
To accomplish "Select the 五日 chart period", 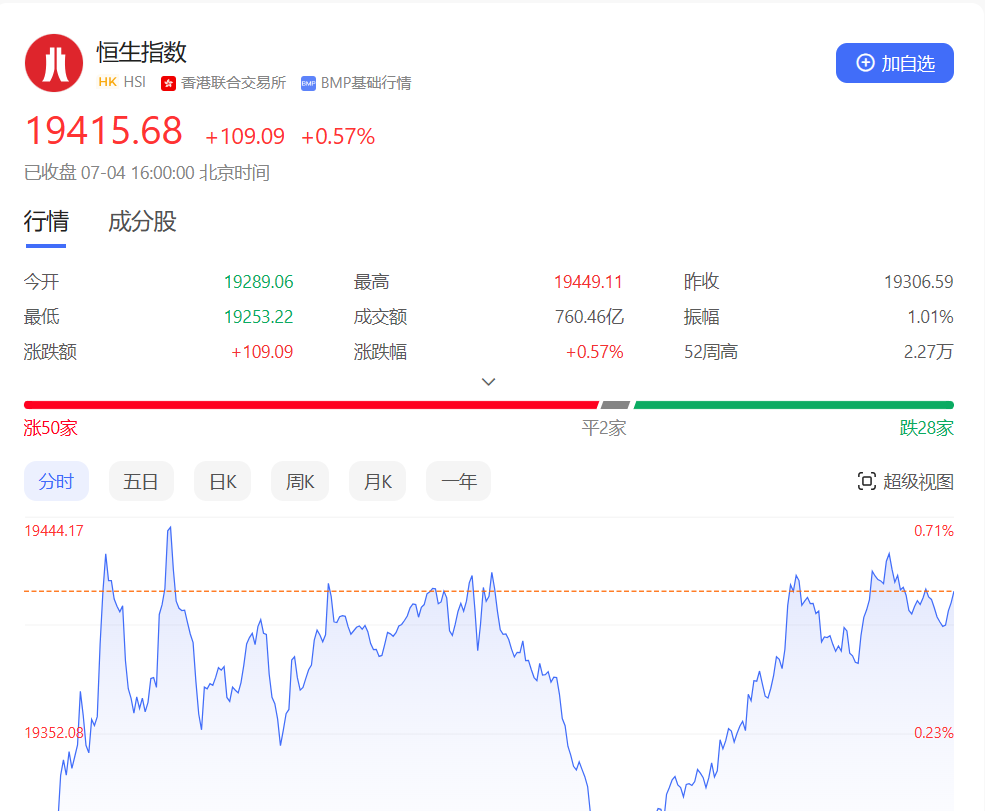I will 141,482.
